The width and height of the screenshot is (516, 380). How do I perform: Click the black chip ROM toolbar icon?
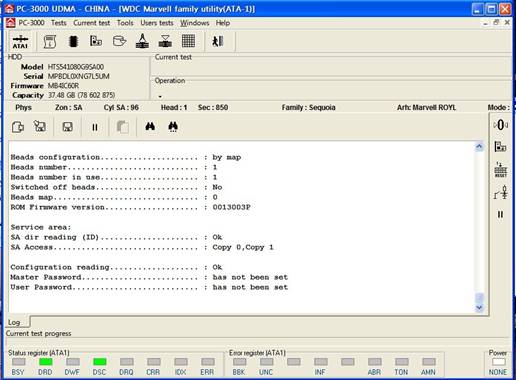(73, 42)
